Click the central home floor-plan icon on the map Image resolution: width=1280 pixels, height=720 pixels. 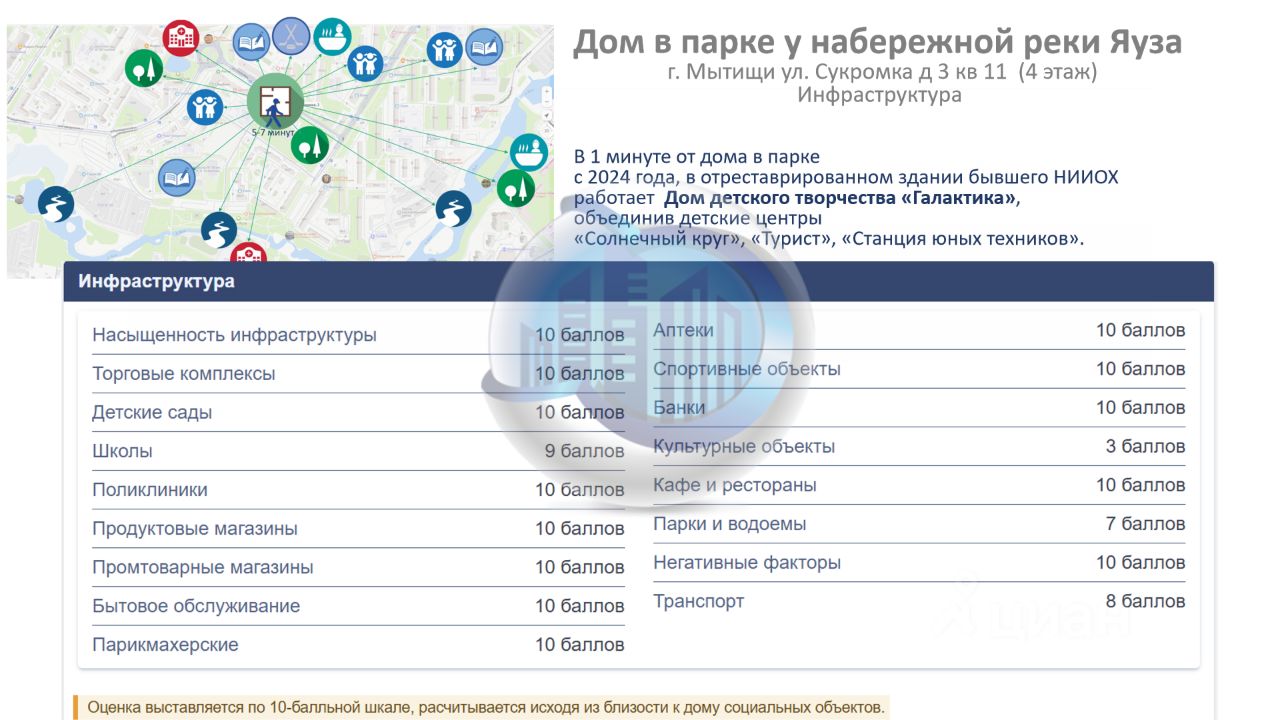(275, 101)
